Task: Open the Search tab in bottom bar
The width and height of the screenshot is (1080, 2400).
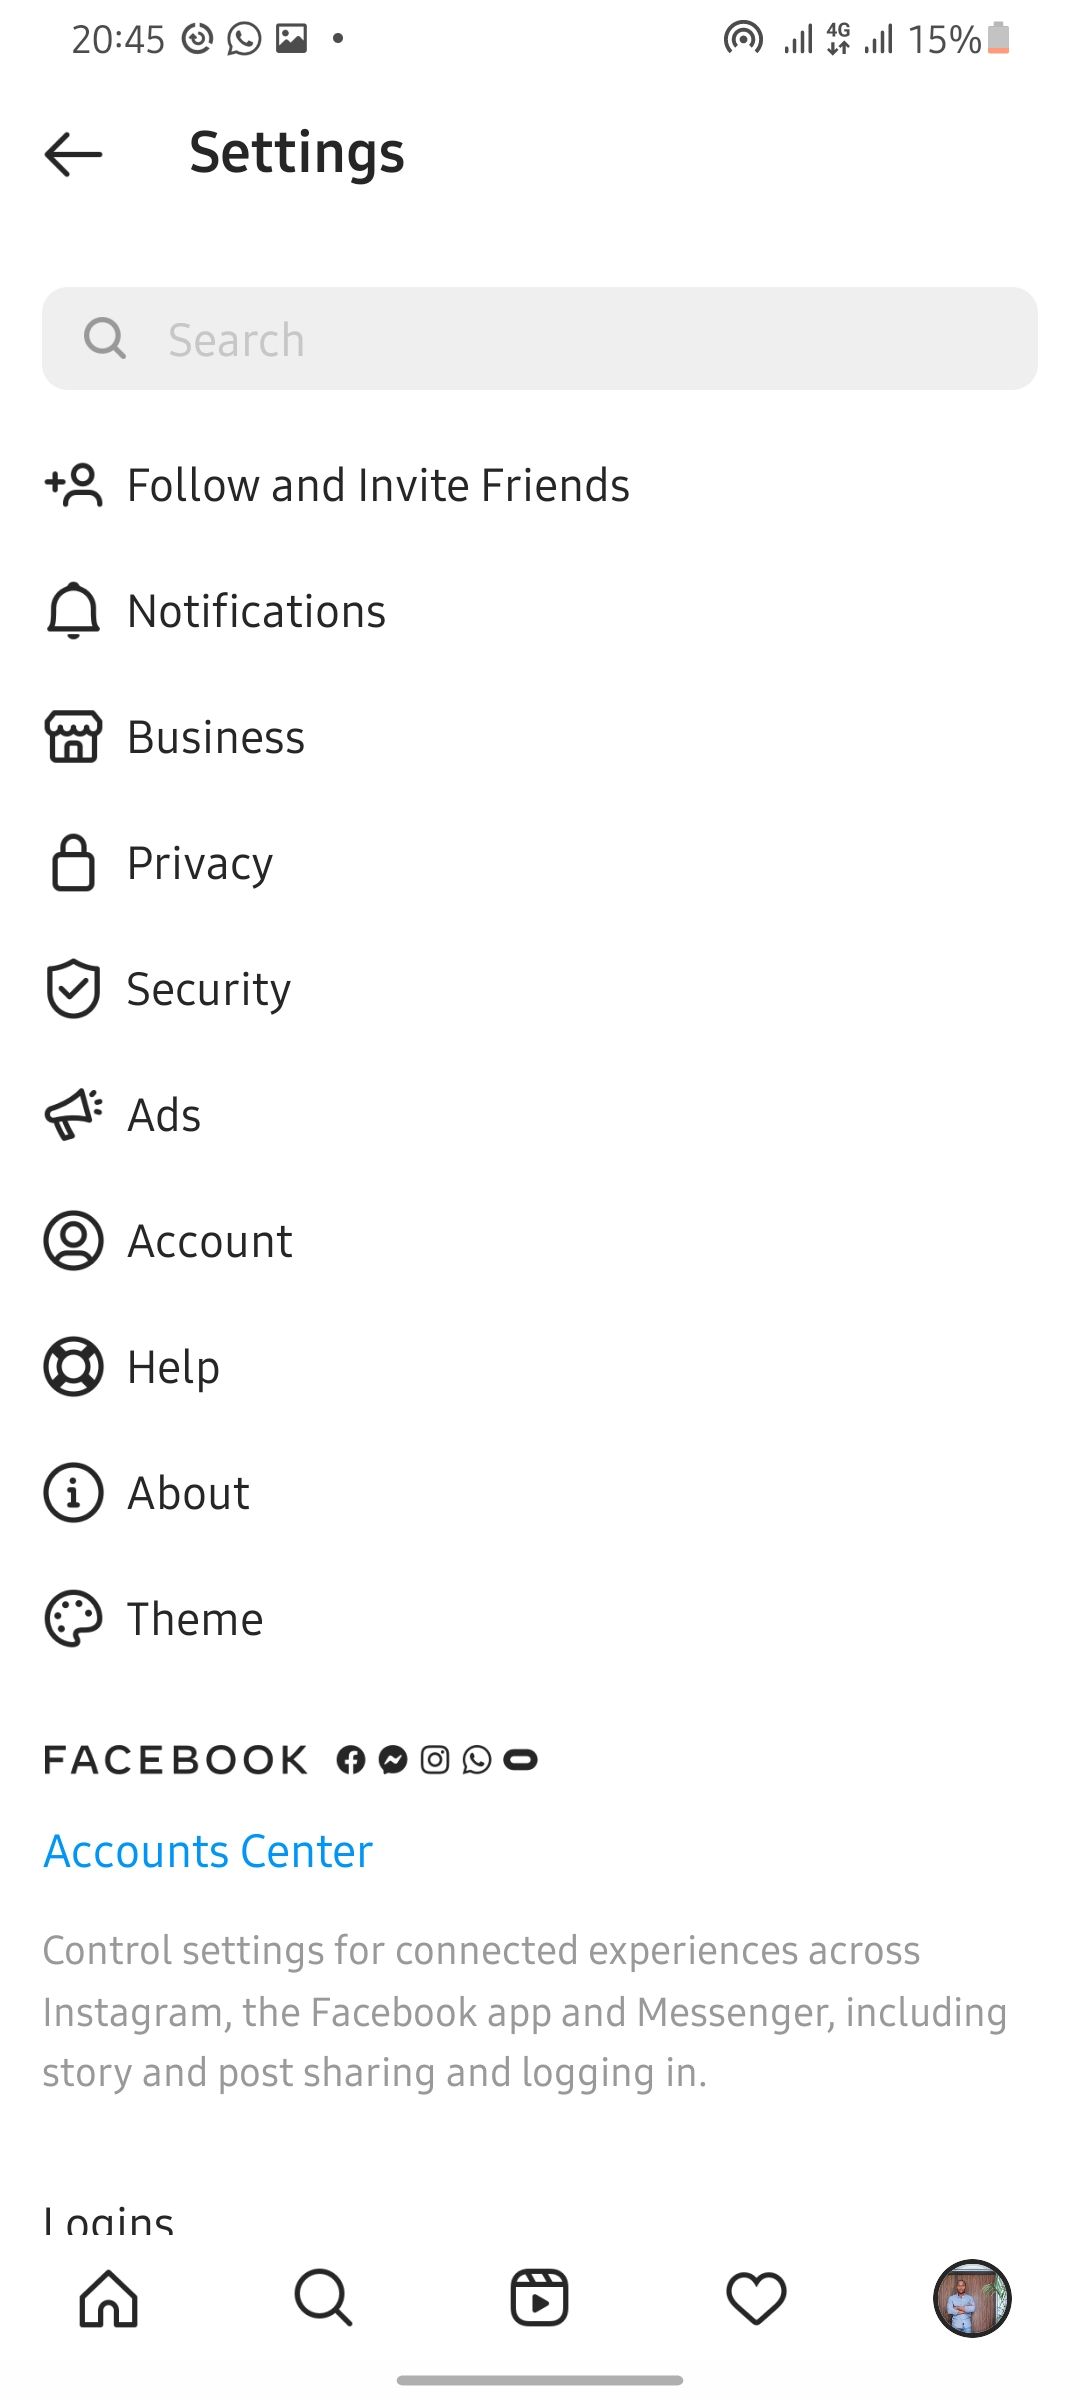Action: [323, 2297]
